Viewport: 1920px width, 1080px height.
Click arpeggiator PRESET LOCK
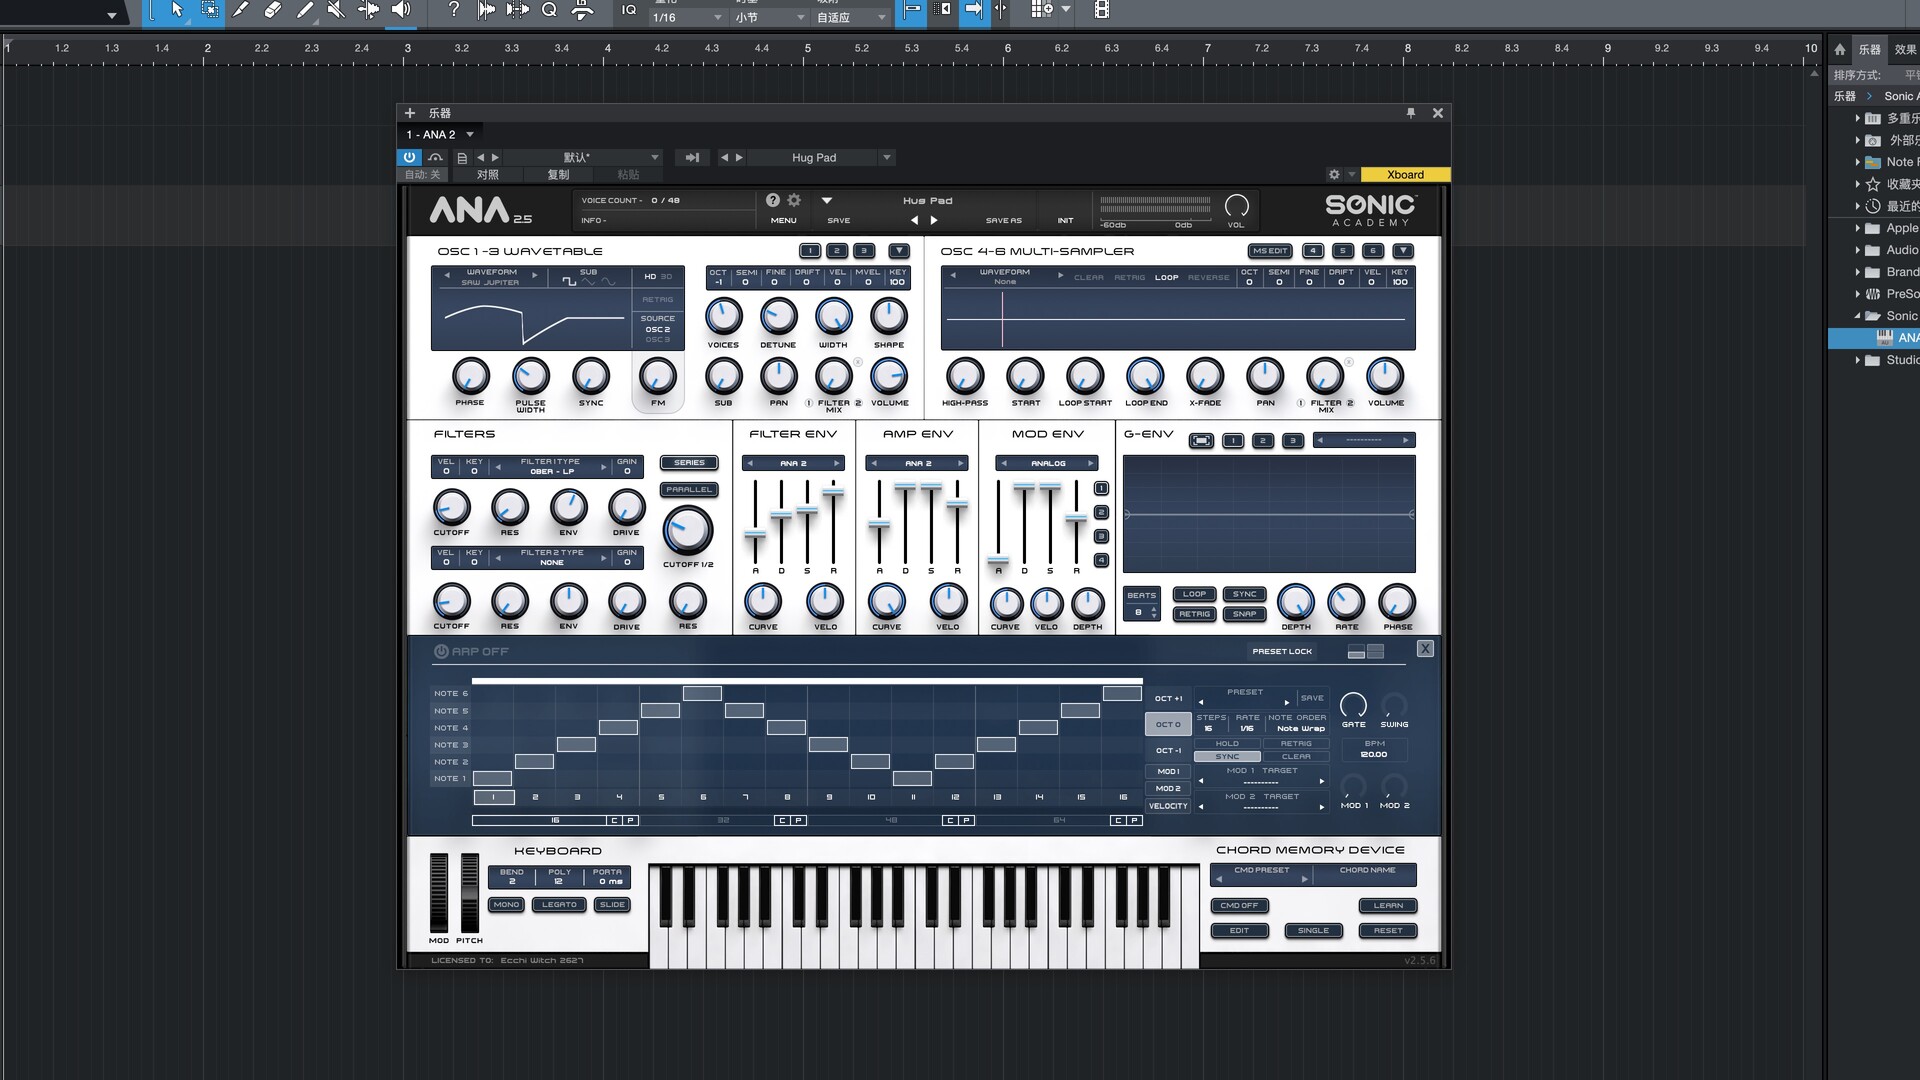(1282, 651)
